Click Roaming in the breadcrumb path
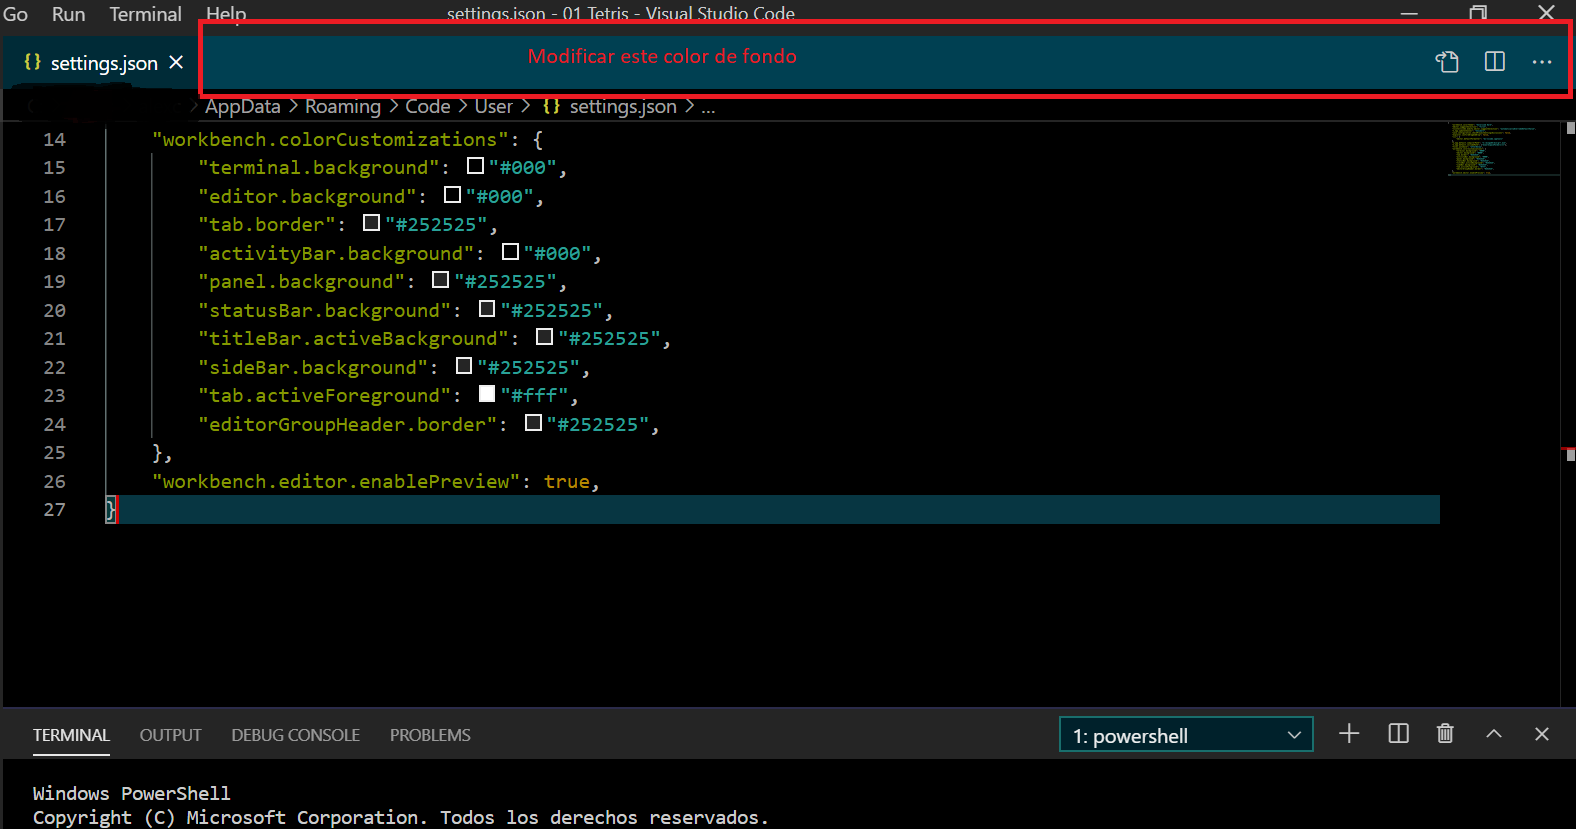The height and width of the screenshot is (829, 1576). (x=343, y=106)
